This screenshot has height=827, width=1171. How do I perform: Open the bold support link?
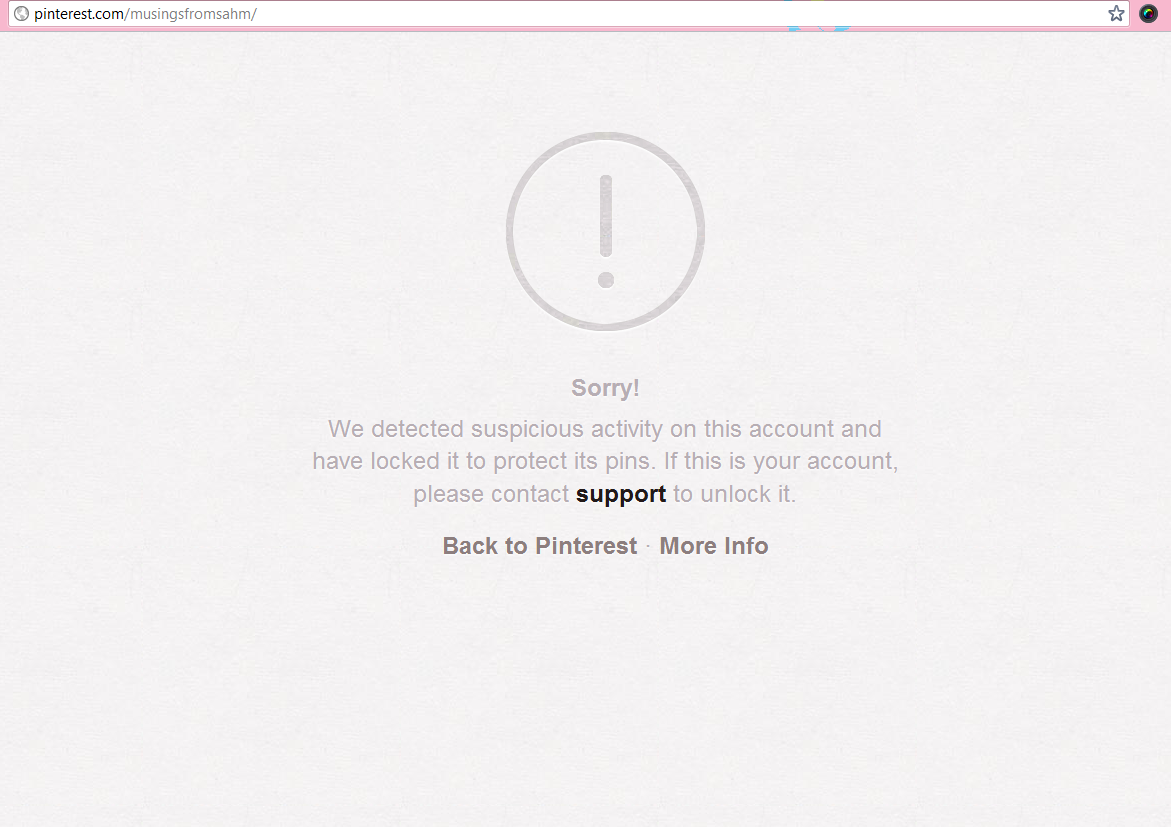621,495
